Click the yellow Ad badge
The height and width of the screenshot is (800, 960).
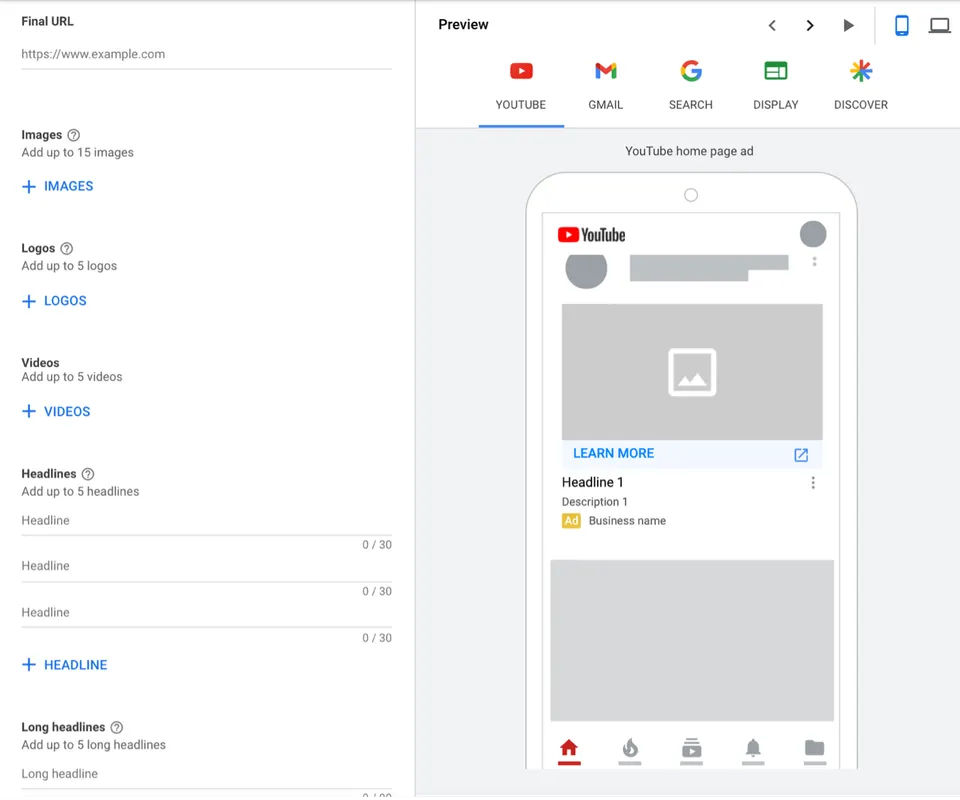pos(571,521)
